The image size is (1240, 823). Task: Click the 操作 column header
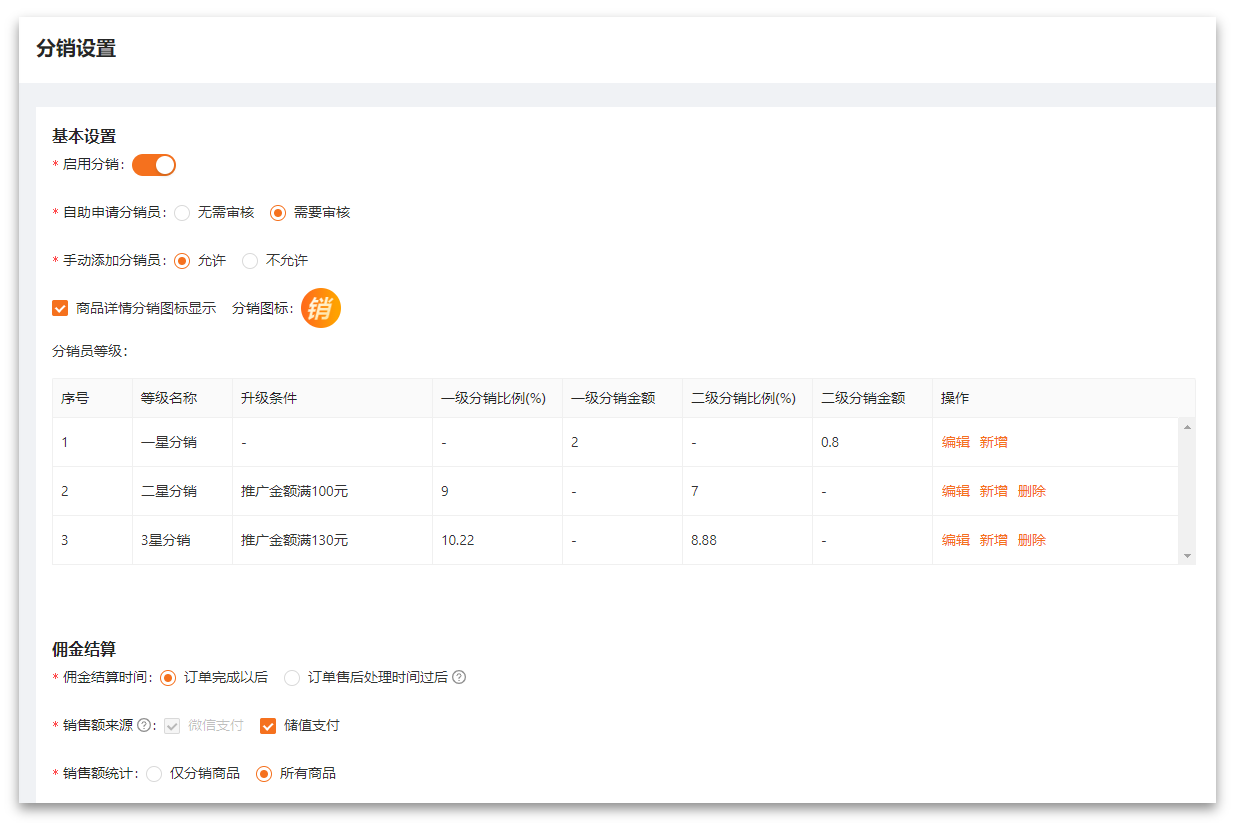point(1063,398)
